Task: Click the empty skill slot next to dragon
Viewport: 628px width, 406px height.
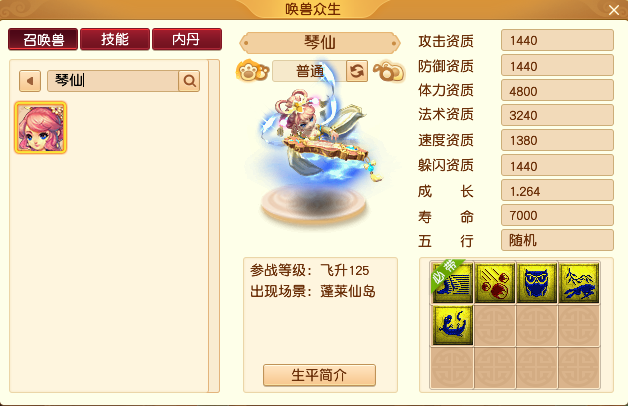Action: point(495,325)
